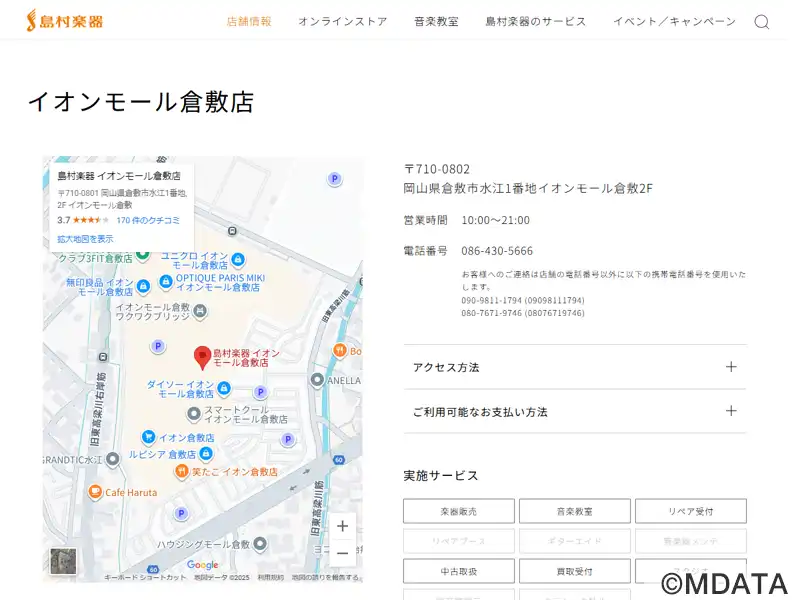
Task: Select the ルピシア 倉敷店 map pin
Action: [206, 453]
